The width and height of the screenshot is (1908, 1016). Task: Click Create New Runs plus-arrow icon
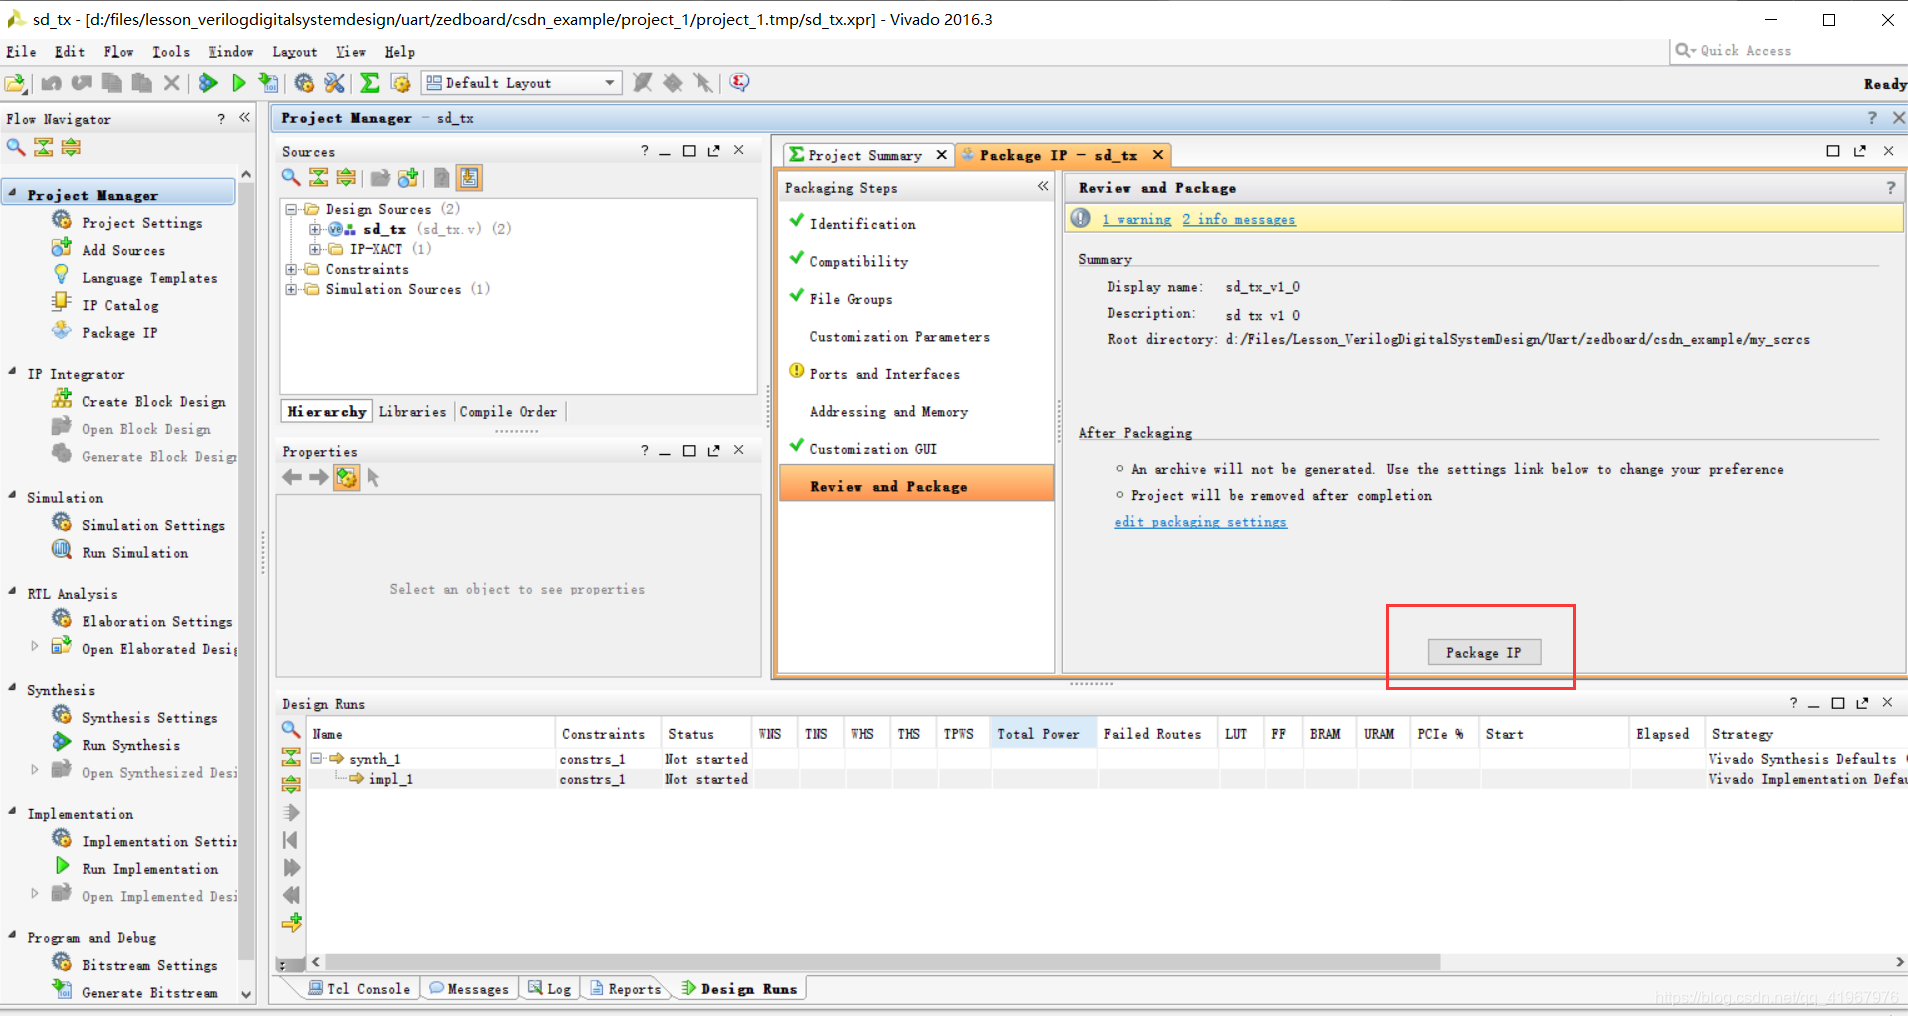pos(291,922)
